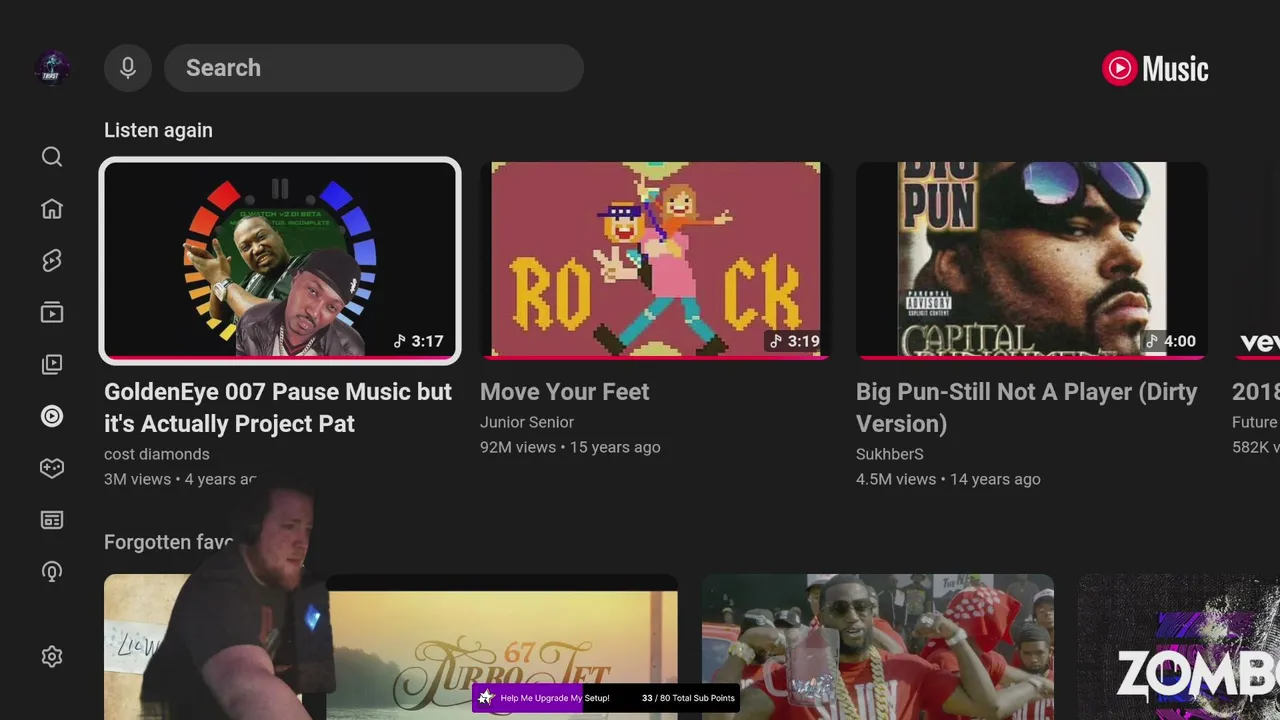Open the account profile avatar
This screenshot has height=720, width=1280.
[x=52, y=68]
